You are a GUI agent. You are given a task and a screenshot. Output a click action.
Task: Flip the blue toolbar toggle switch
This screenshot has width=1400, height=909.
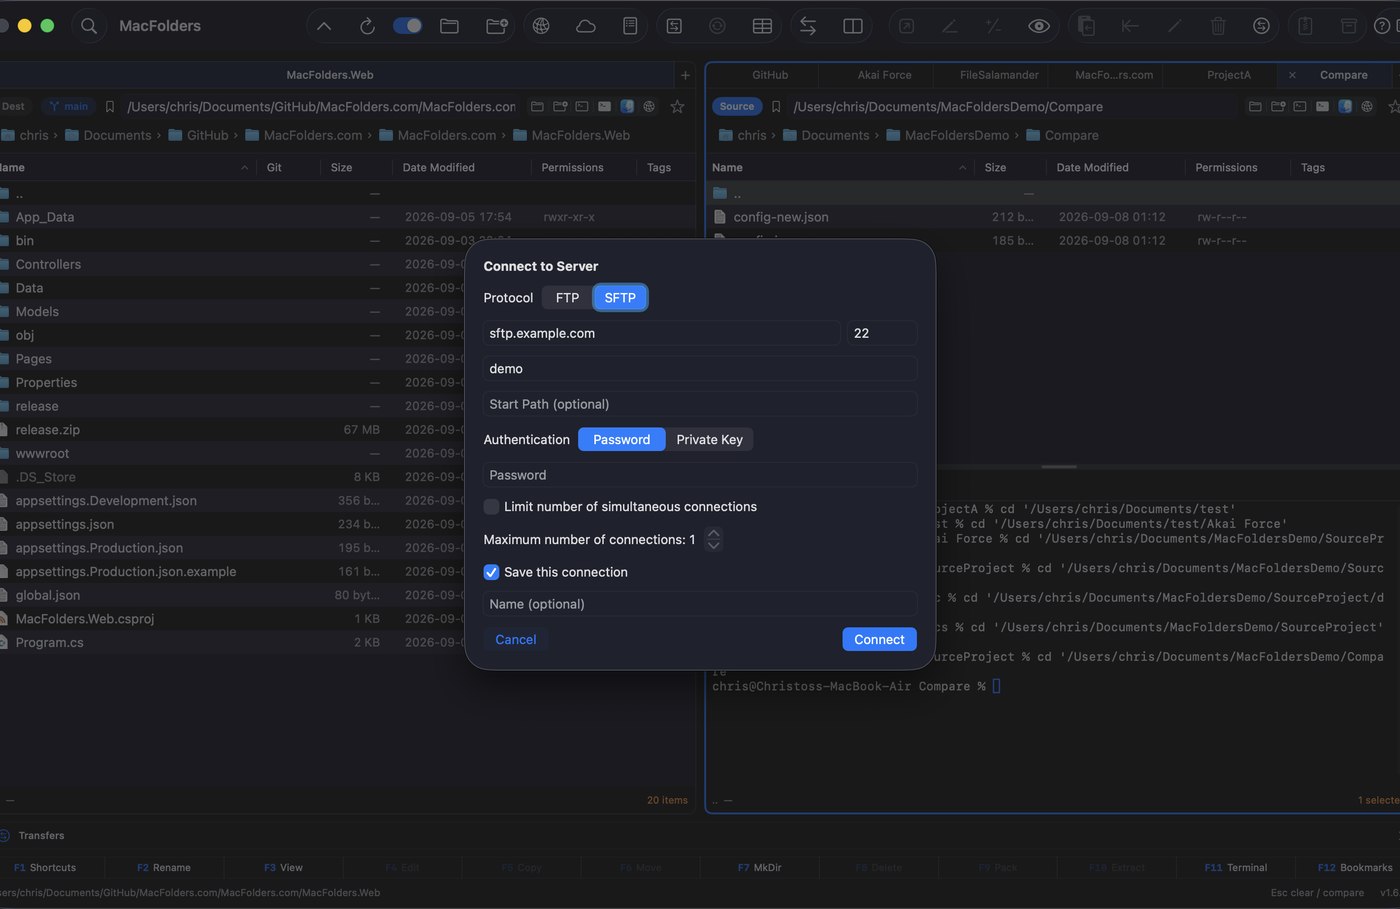[407, 26]
